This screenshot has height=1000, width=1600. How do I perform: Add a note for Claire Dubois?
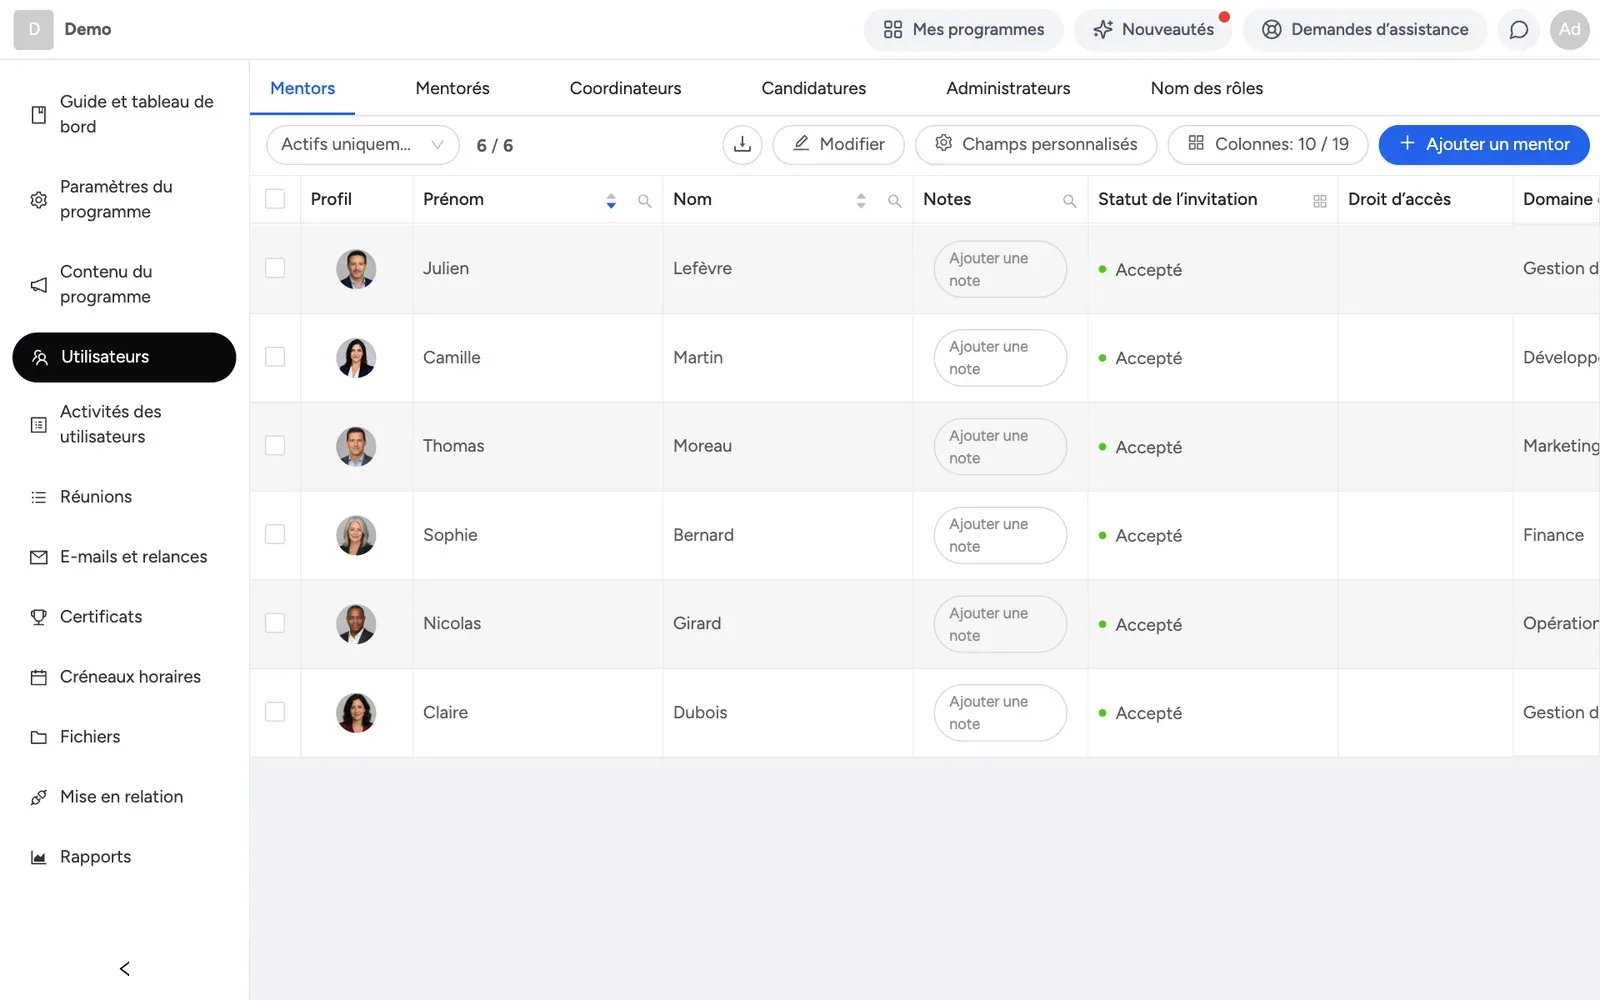pyautogui.click(x=1000, y=713)
